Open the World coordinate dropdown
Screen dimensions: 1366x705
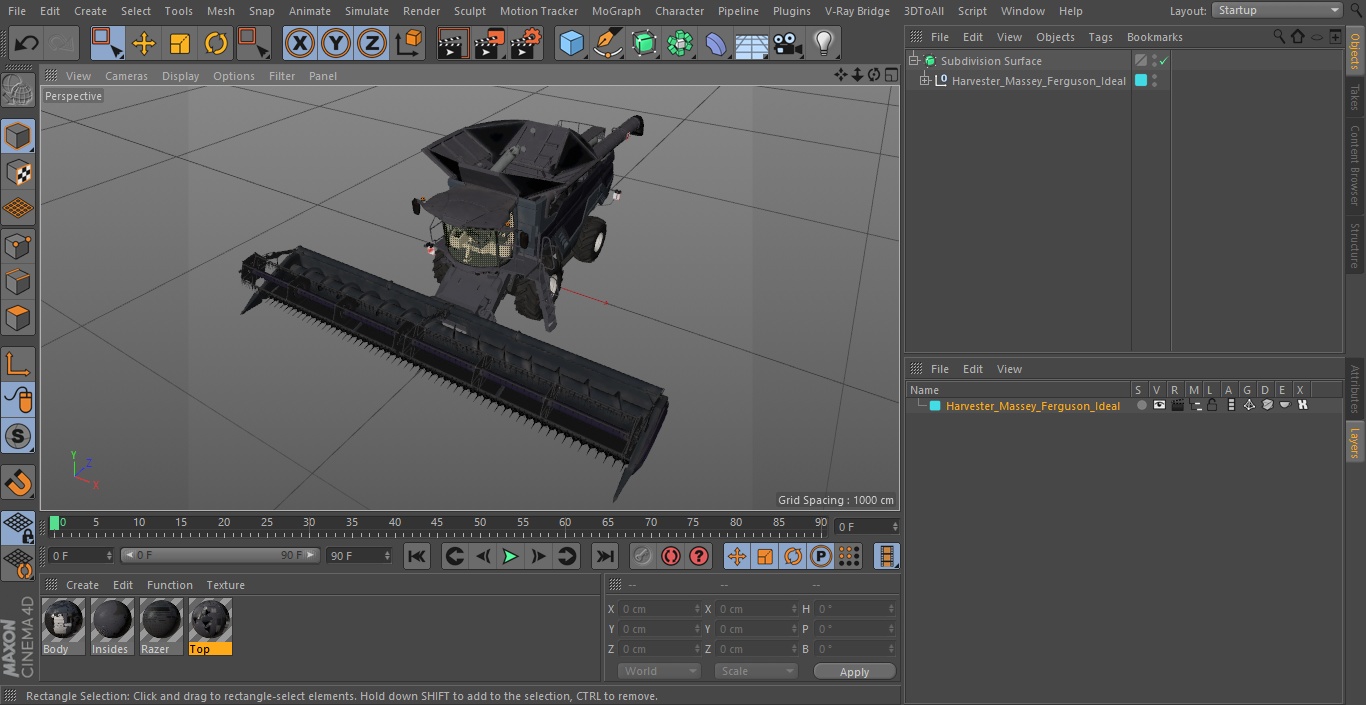(659, 671)
